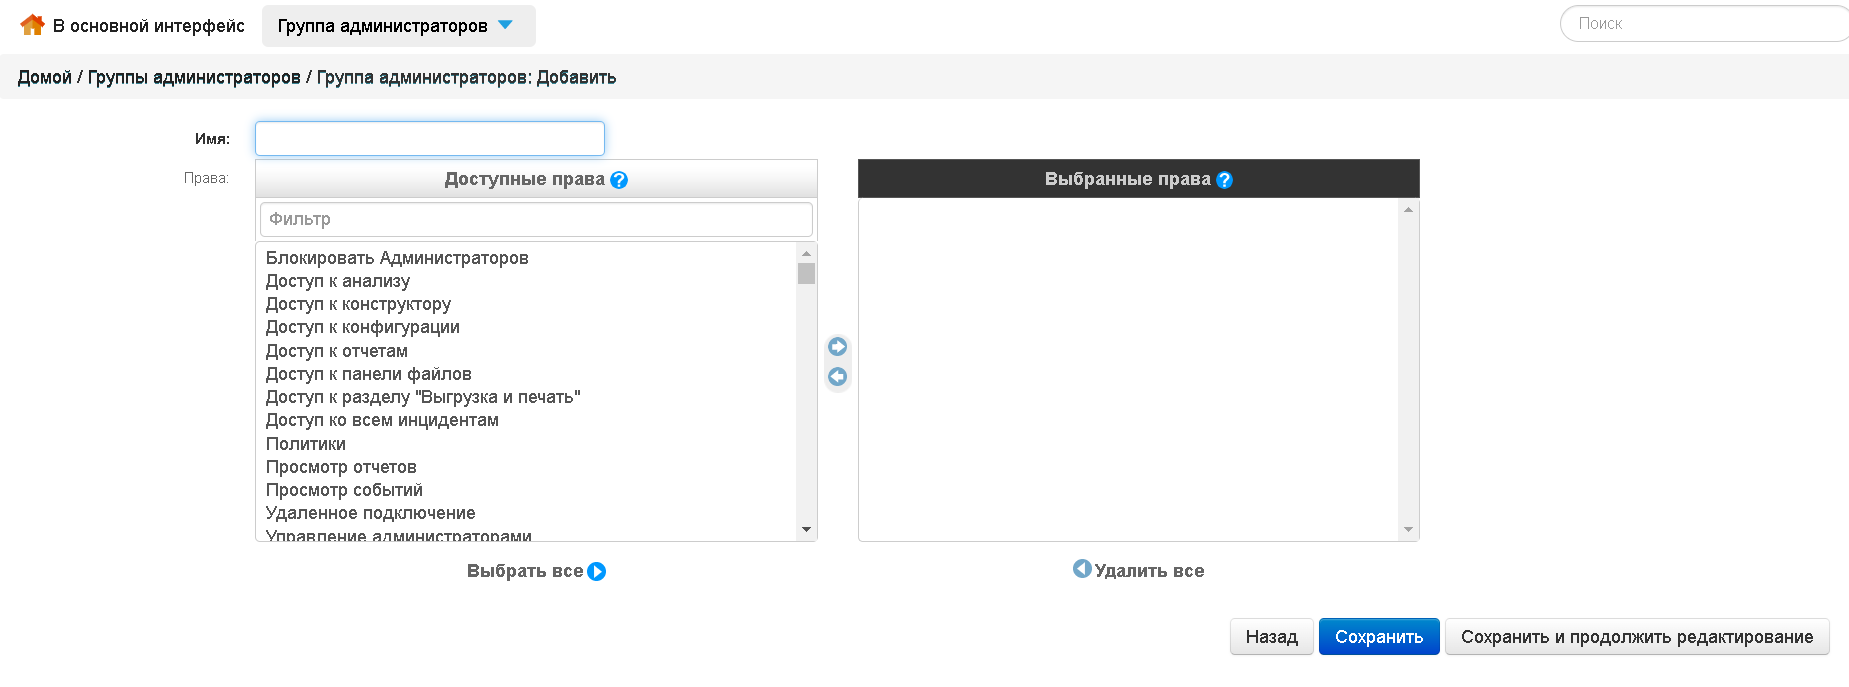Click the Фильтр rights filter field
1849x687 pixels.
pyautogui.click(x=536, y=219)
